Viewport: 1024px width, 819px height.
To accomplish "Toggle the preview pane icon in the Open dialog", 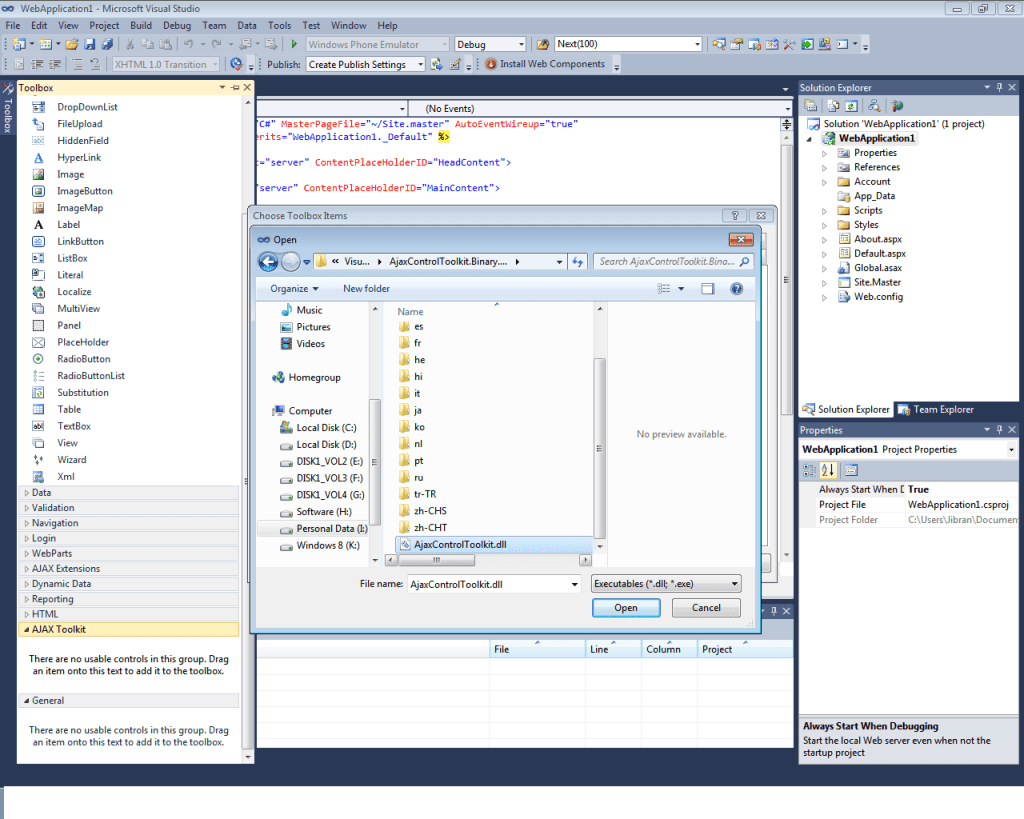I will (x=707, y=289).
